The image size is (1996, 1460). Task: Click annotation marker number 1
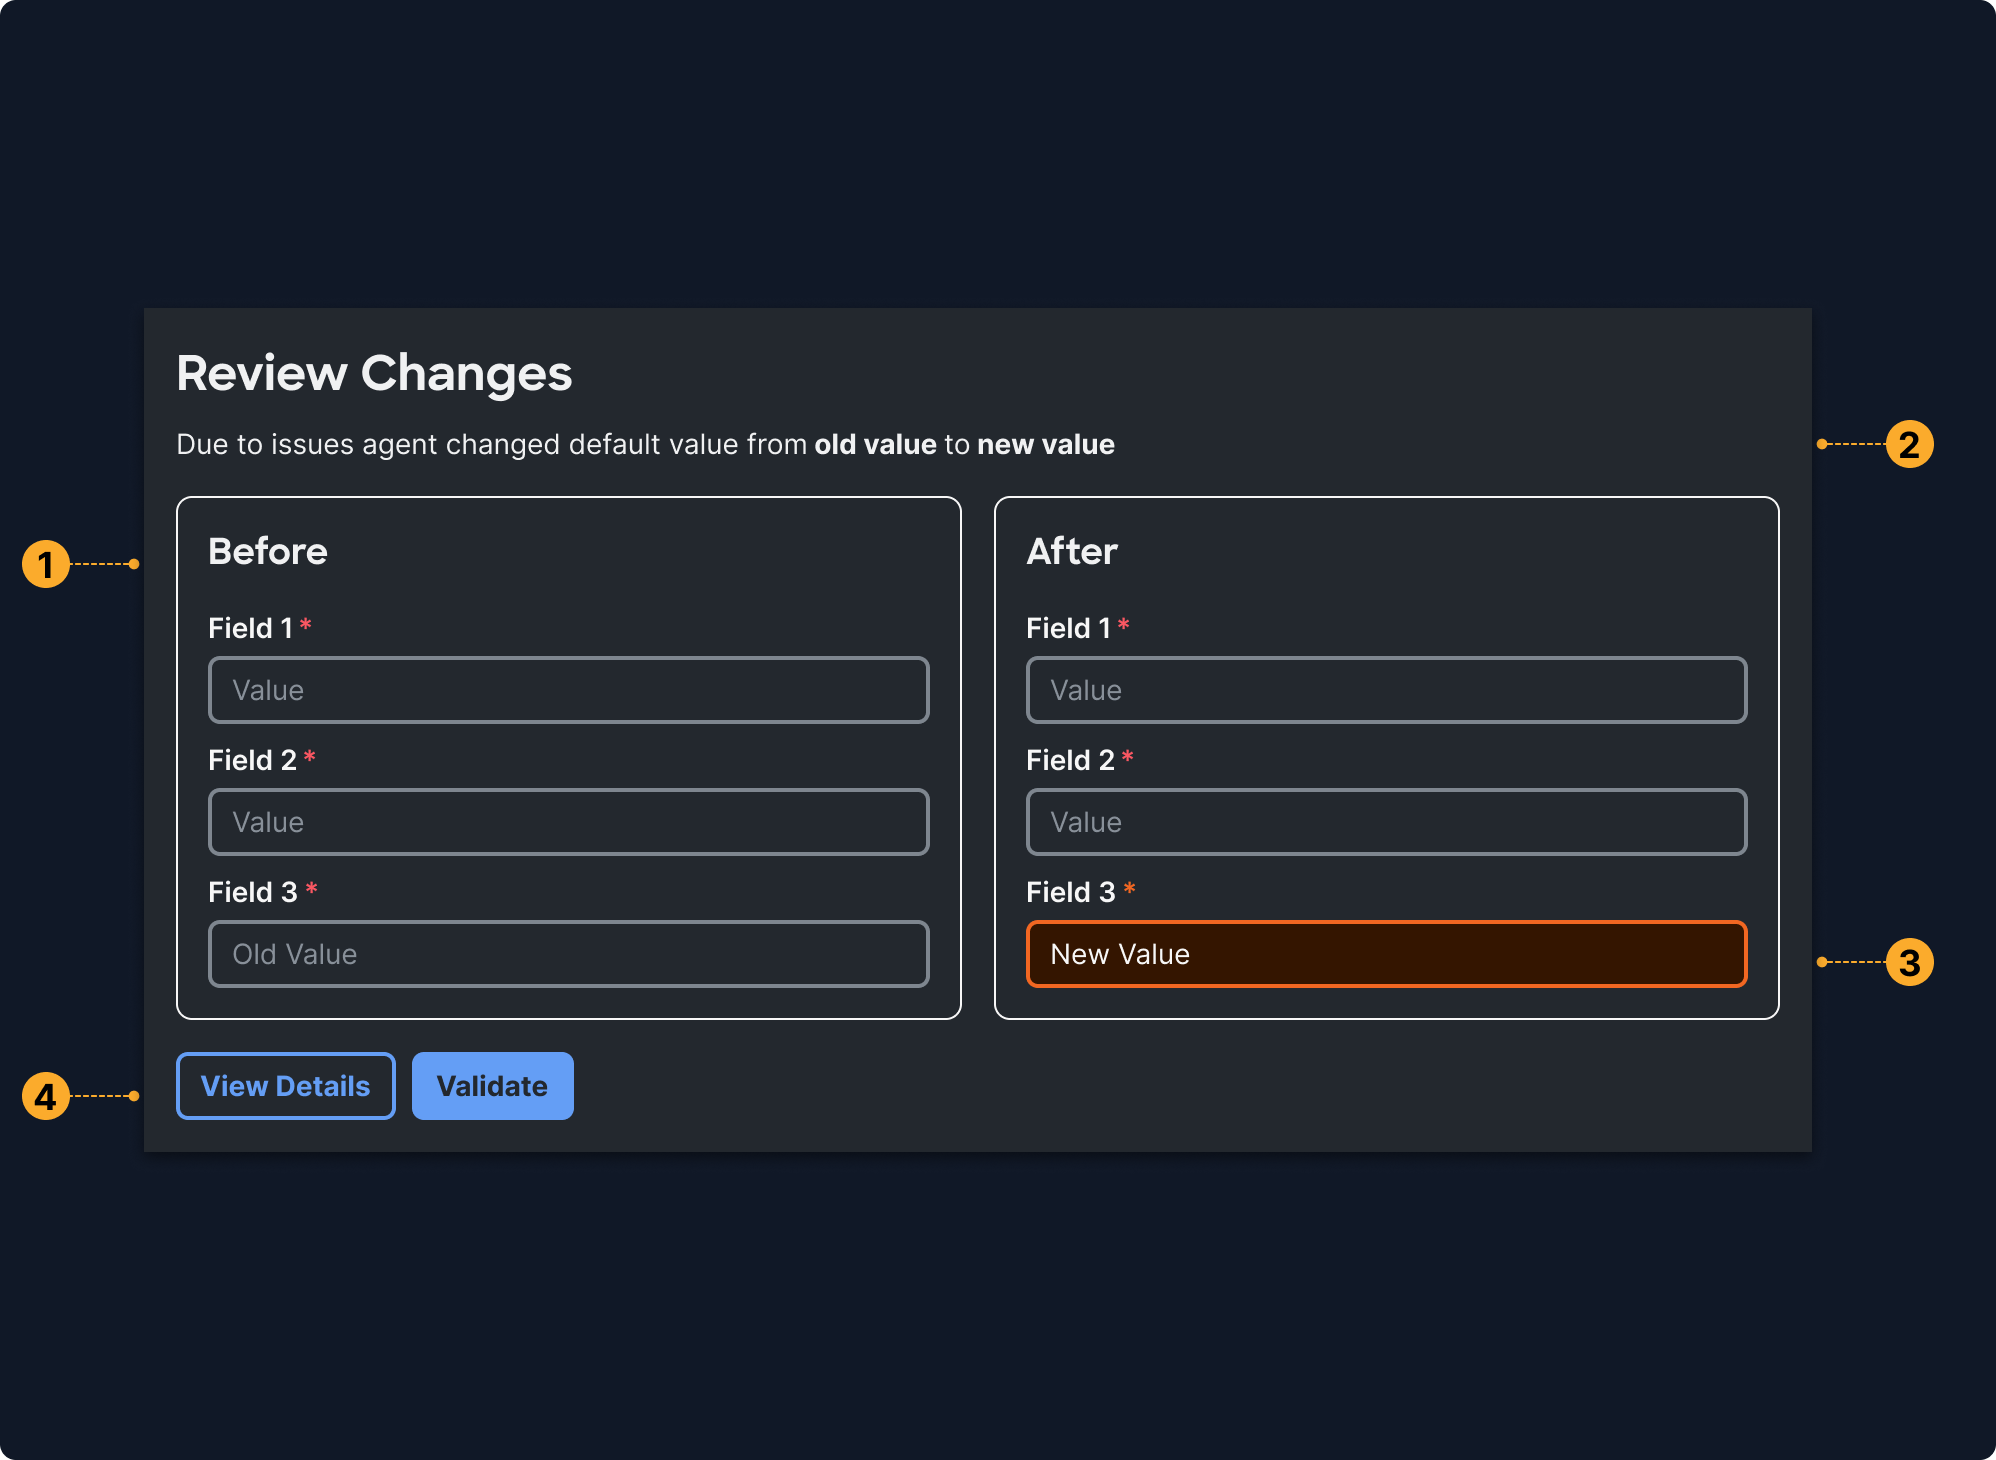(x=46, y=564)
